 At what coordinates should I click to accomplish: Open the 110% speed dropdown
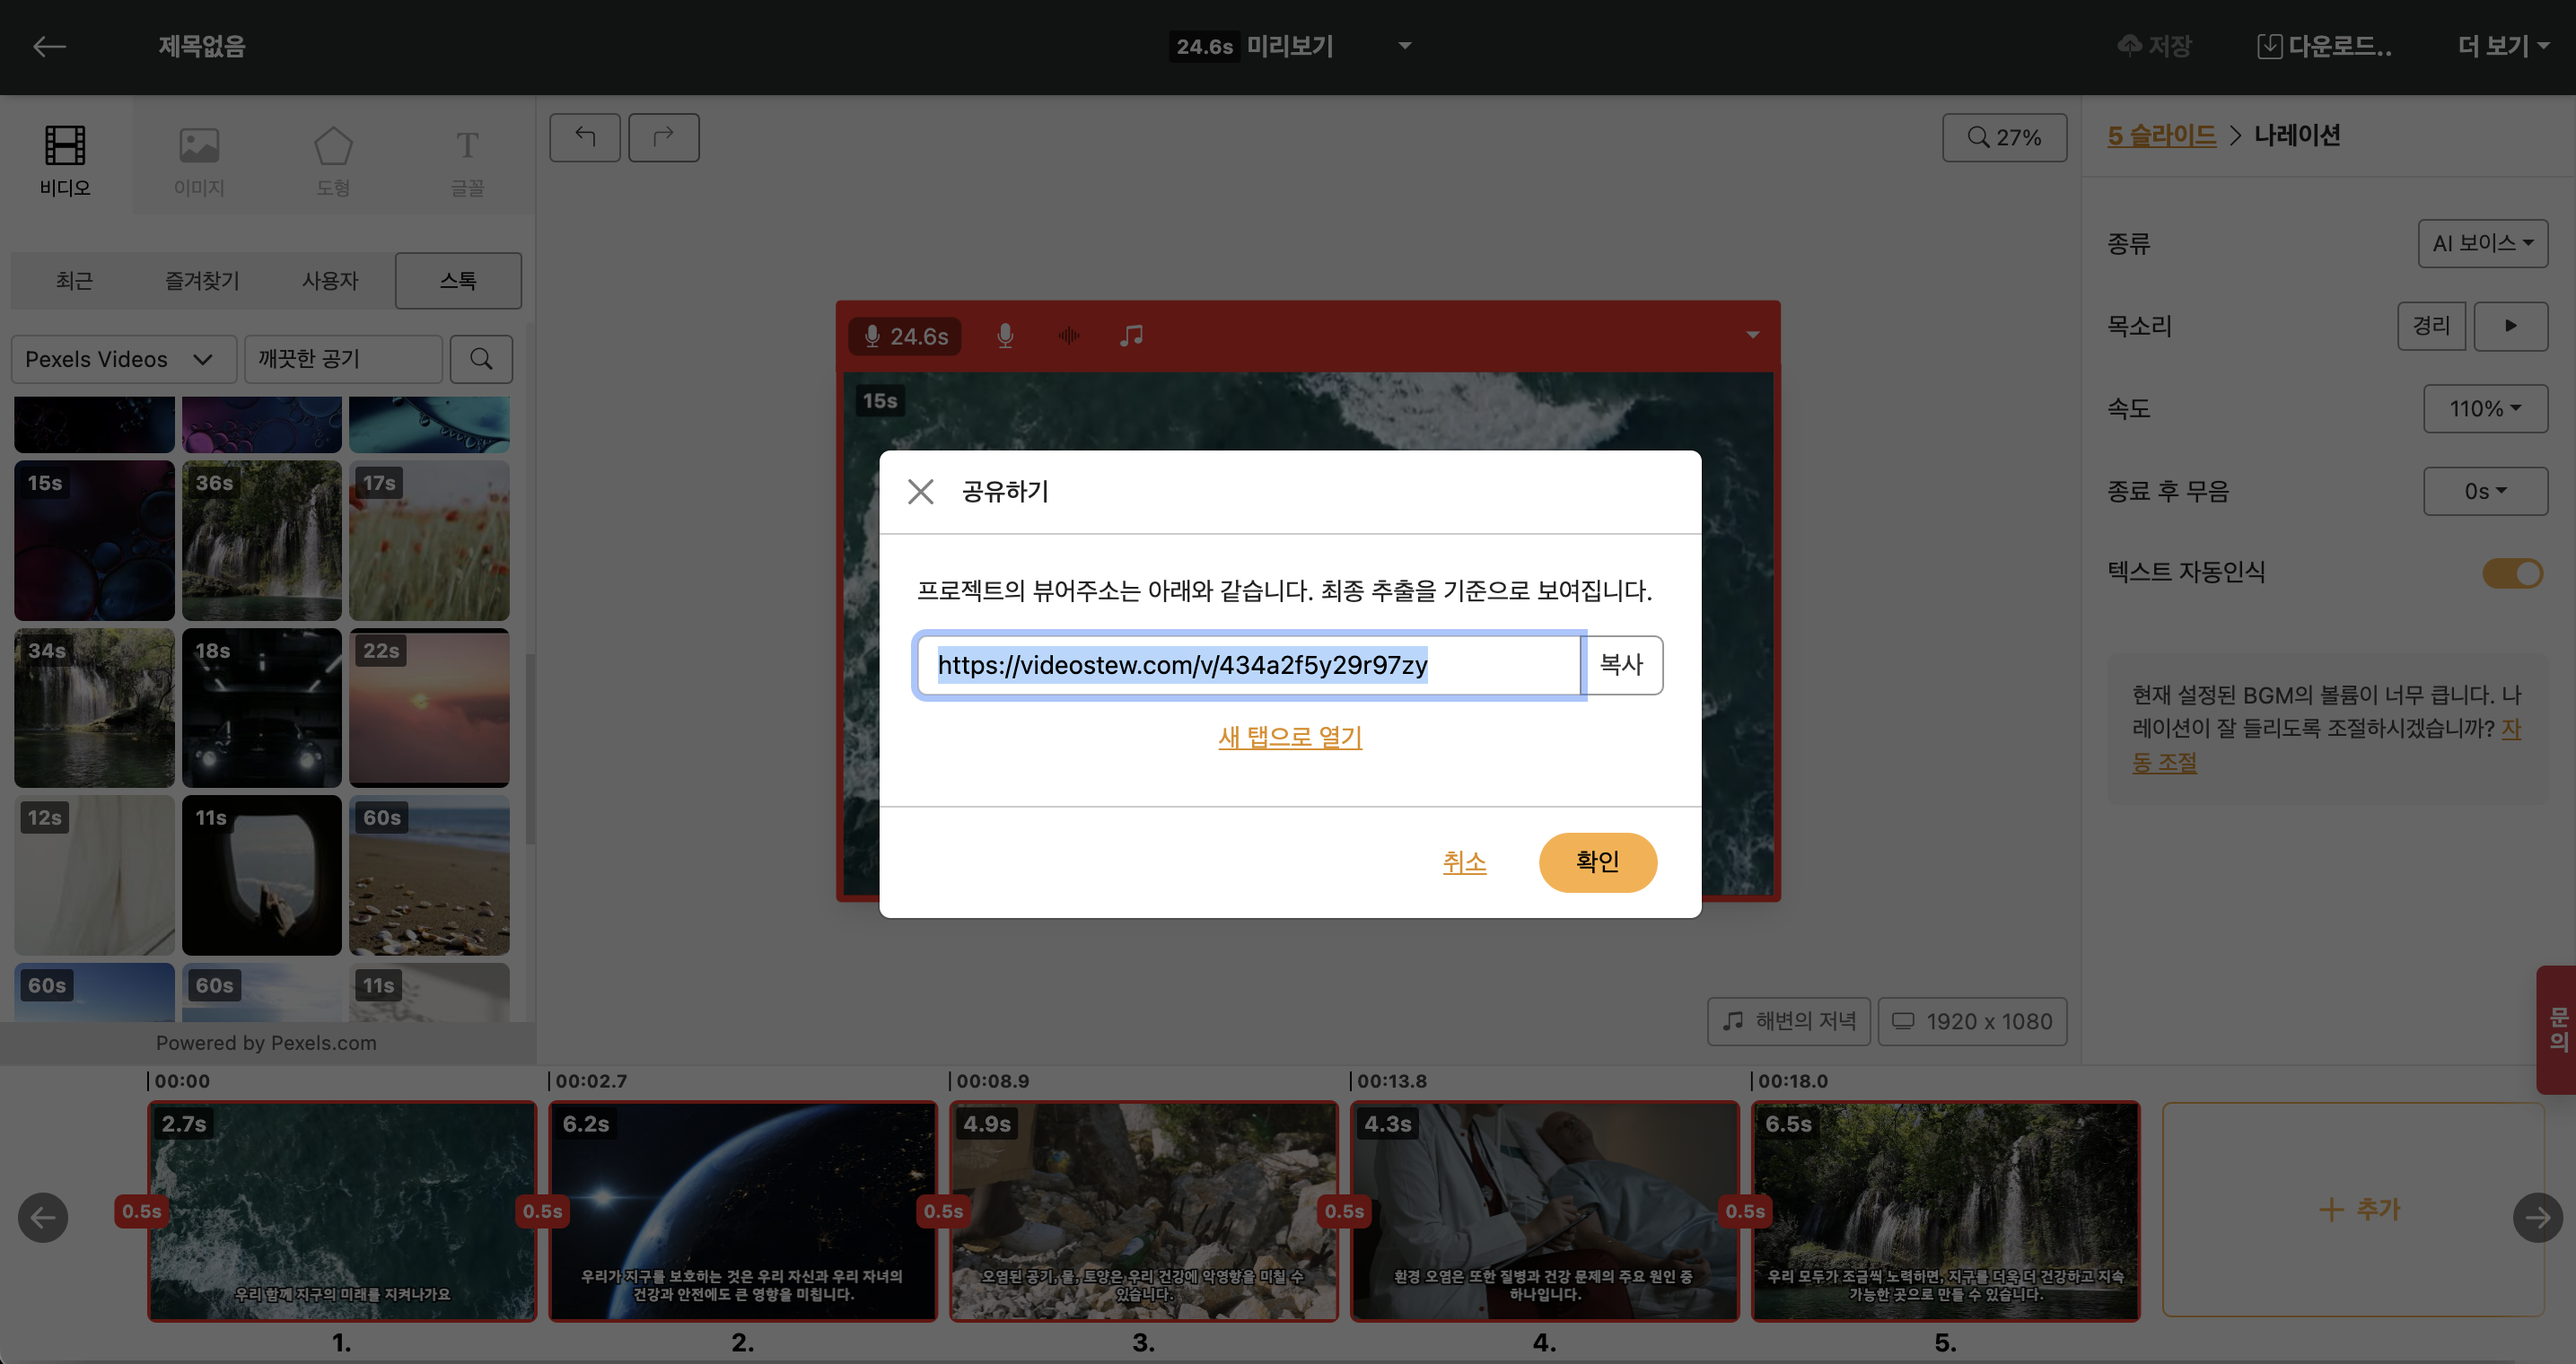point(2484,409)
